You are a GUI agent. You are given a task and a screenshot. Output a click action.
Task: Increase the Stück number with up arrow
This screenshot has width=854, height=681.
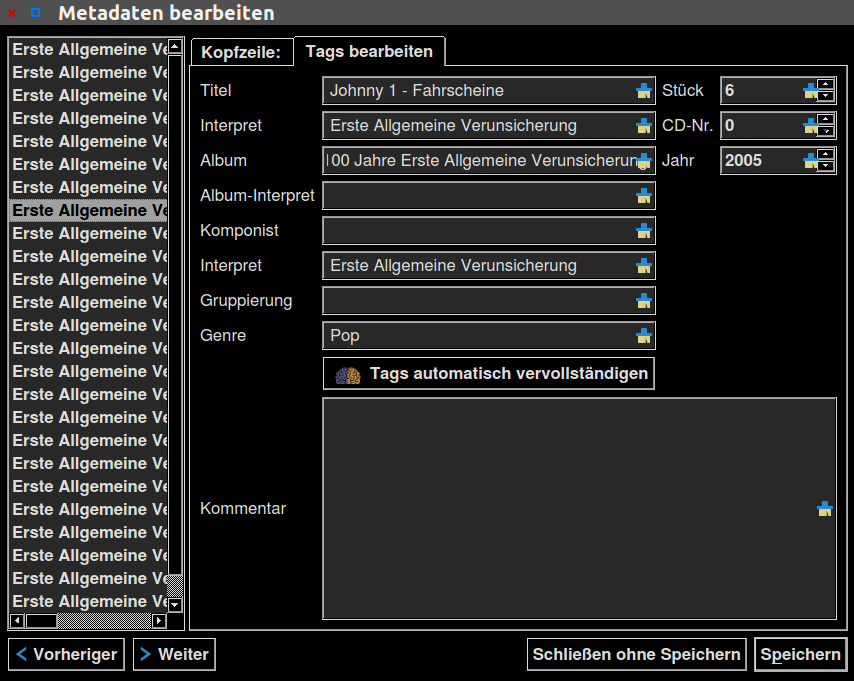pos(825,85)
